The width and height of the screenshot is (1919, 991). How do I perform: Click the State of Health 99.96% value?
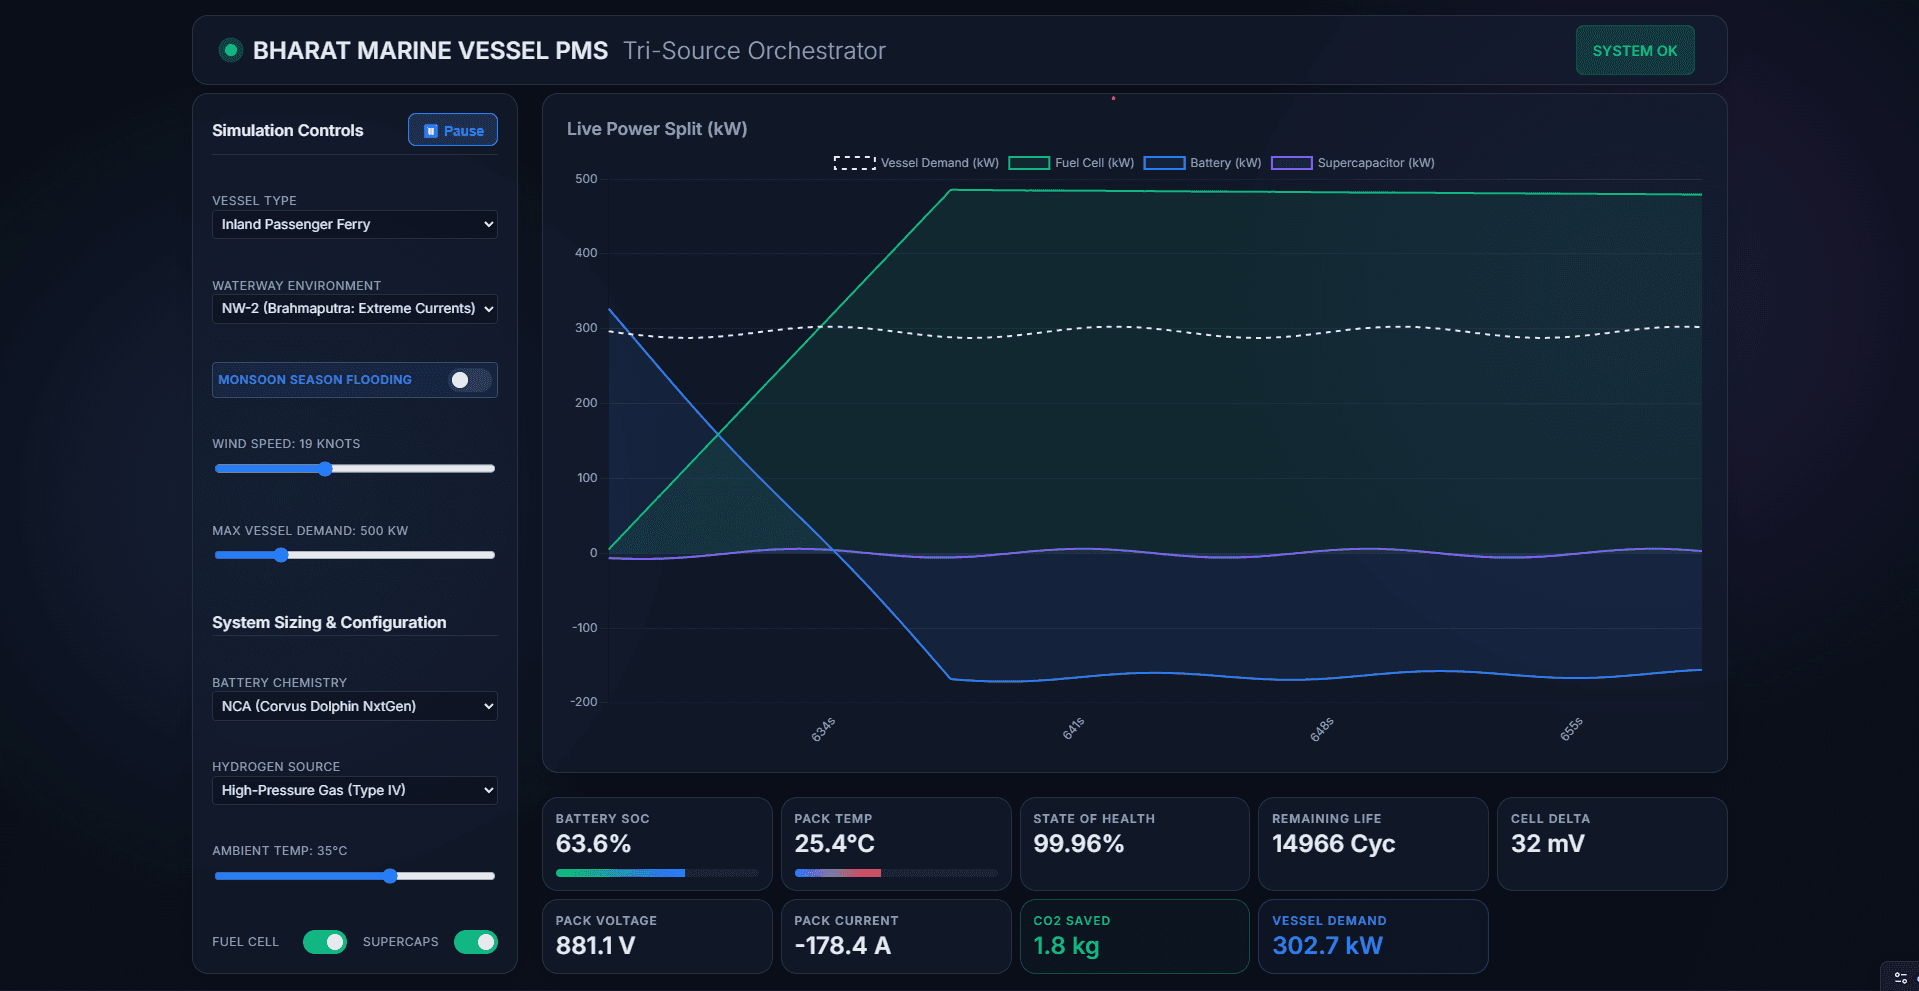1078,844
